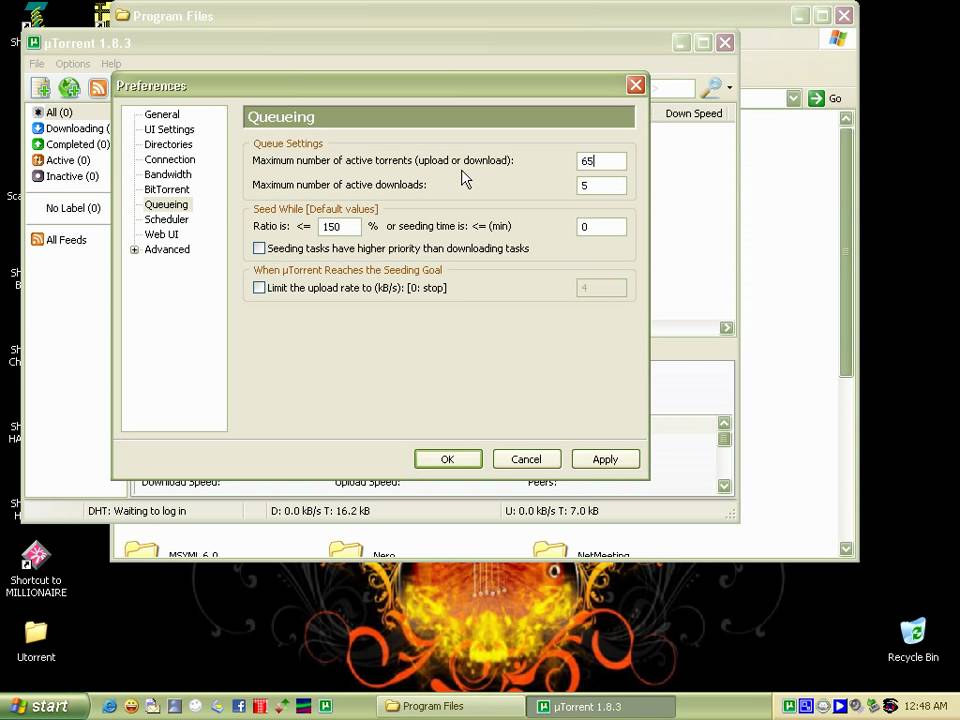Image resolution: width=960 pixels, height=720 pixels.
Task: Open All Feeds in µTorrent sidebar
Action: coord(59,240)
